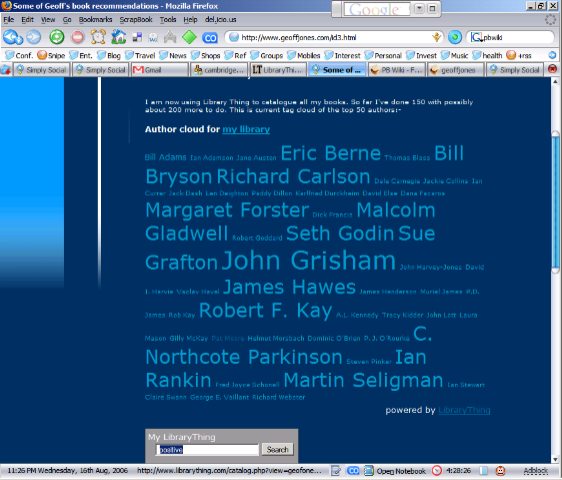The height and width of the screenshot is (480, 562).
Task: Close the current tab with red X
Action: tap(552, 69)
